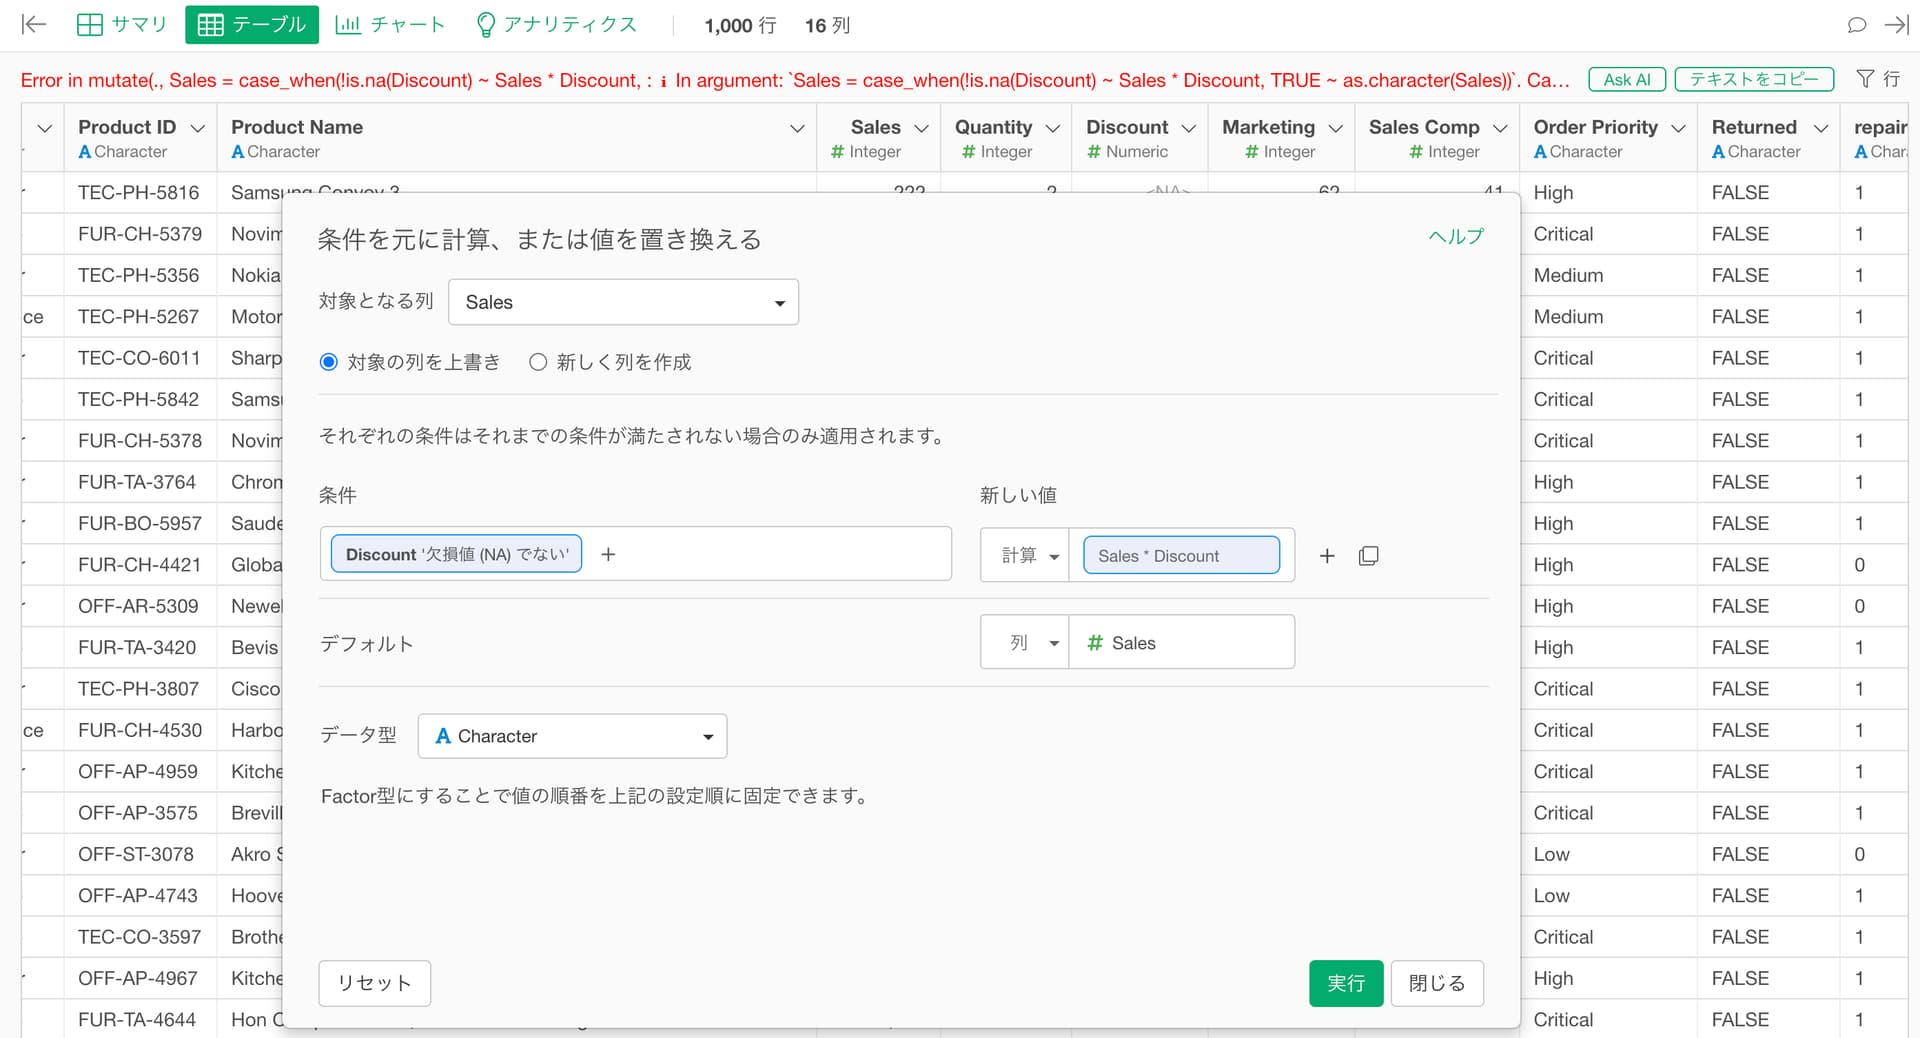
Task: Select the 新しく列を作成 radio button
Action: [538, 362]
